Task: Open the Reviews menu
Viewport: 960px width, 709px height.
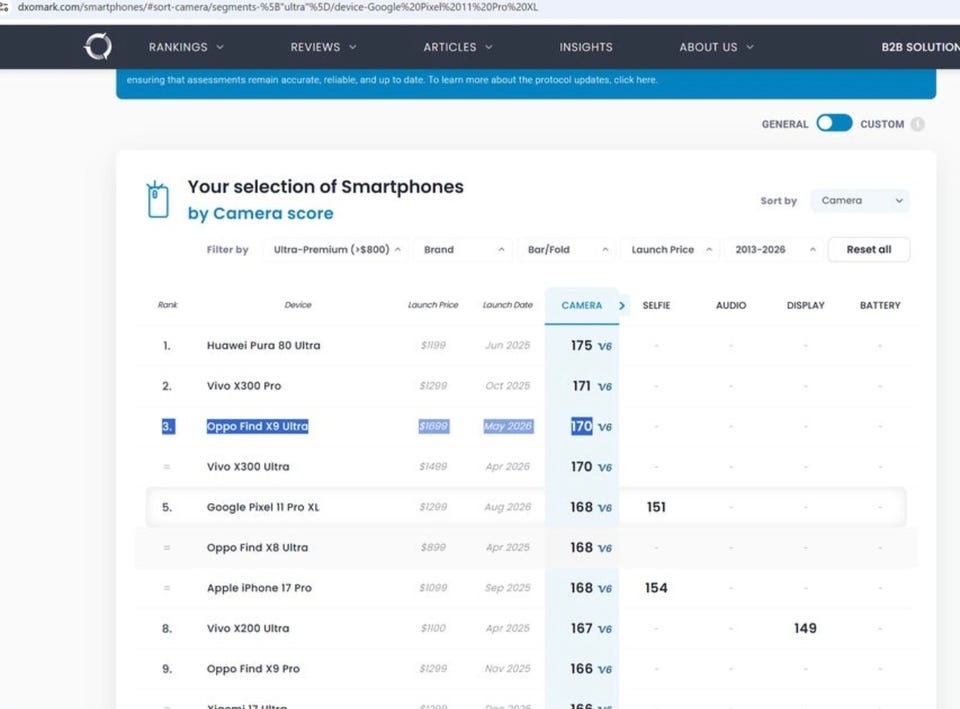Action: pos(323,47)
